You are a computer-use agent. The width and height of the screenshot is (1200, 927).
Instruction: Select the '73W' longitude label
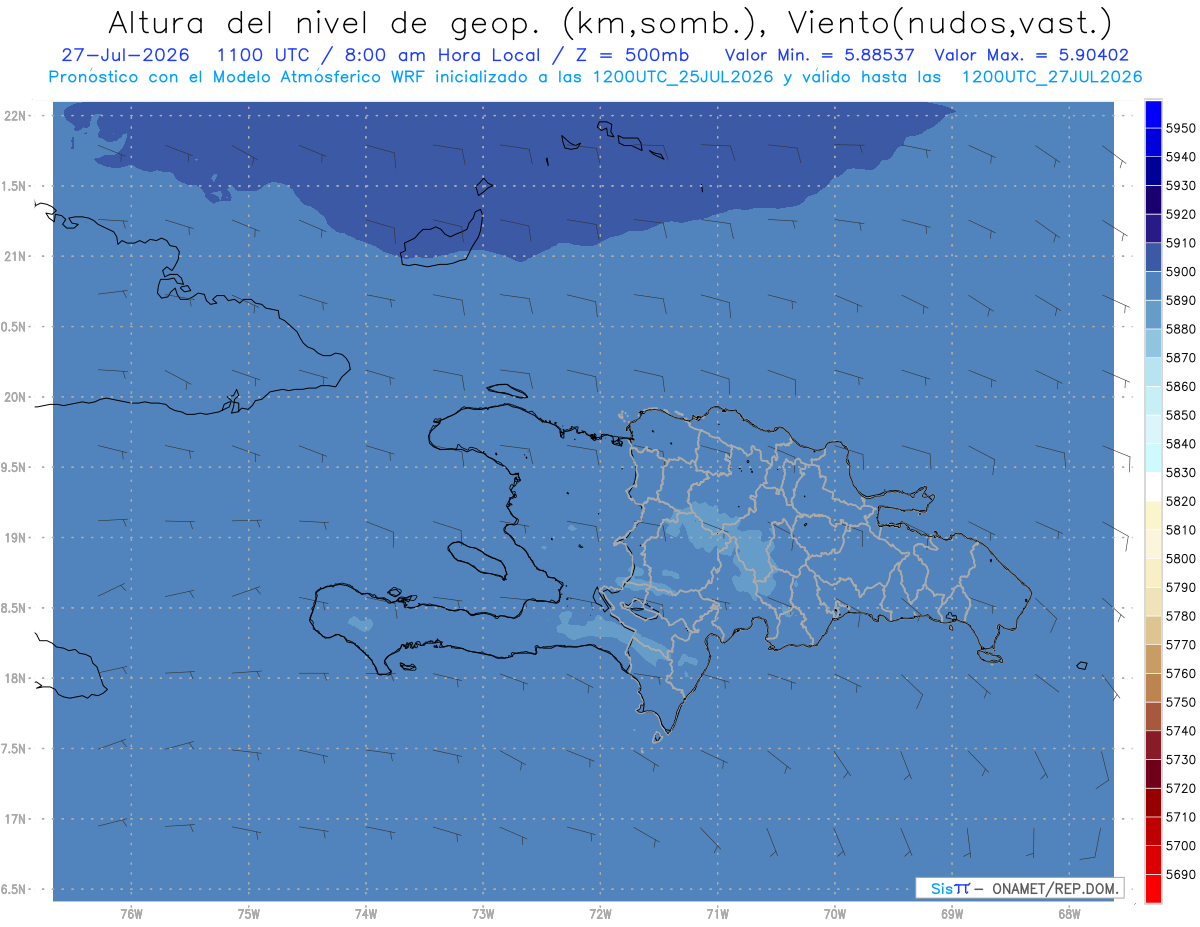click(x=483, y=914)
